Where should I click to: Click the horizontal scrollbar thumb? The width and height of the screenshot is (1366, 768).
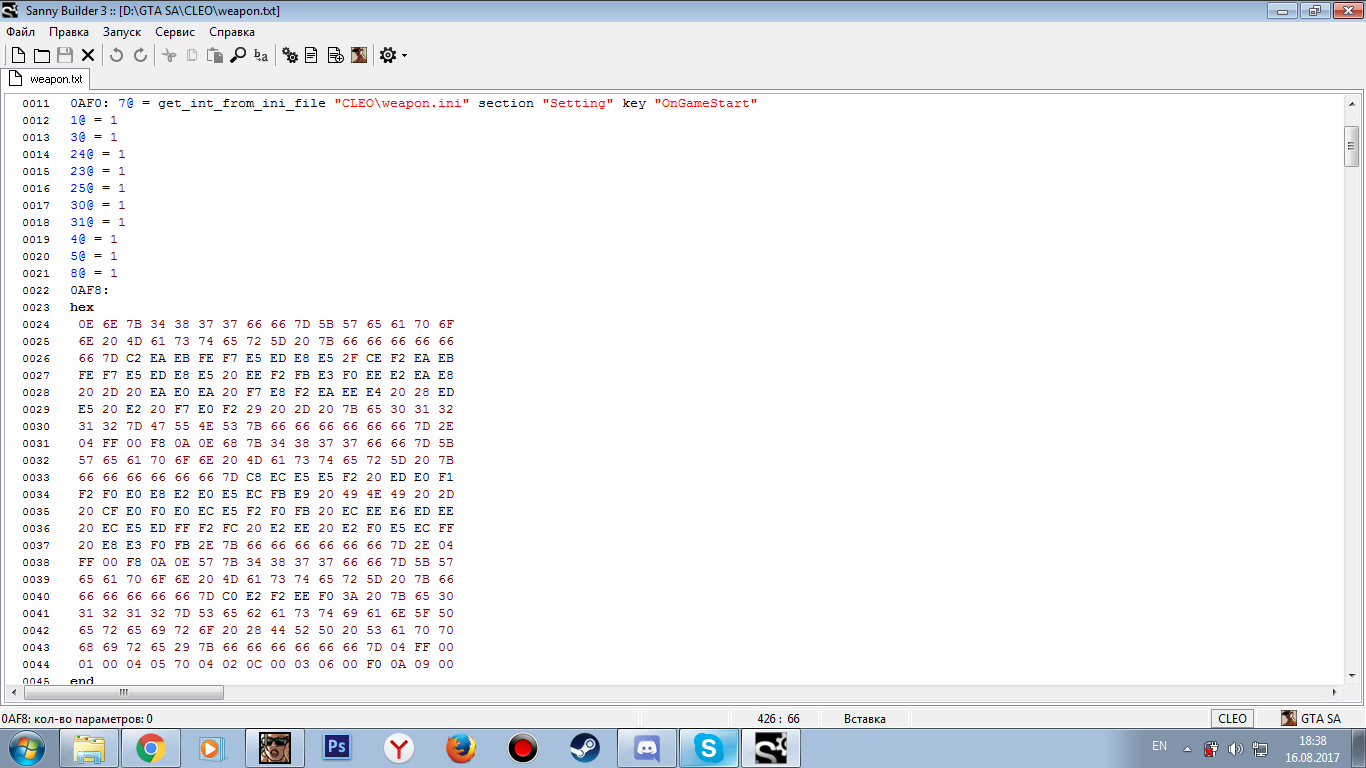[124, 692]
